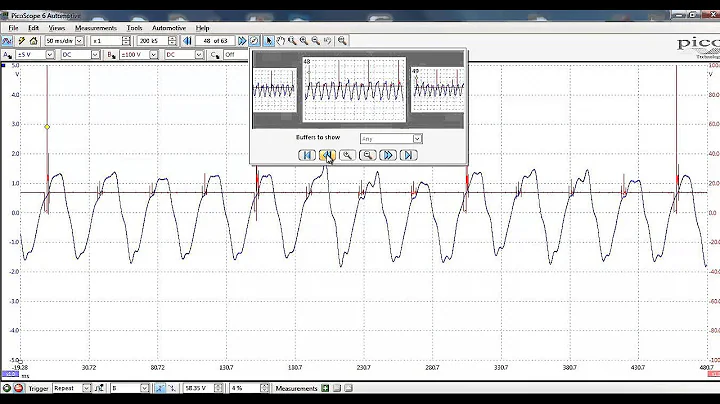
Task: Click the 200 kS samples stepper
Action: (x=172, y=41)
